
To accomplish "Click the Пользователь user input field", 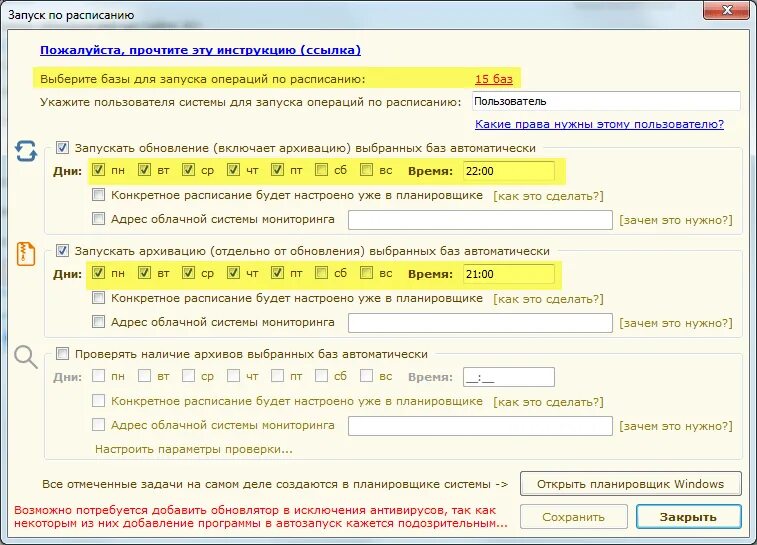I will (606, 101).
